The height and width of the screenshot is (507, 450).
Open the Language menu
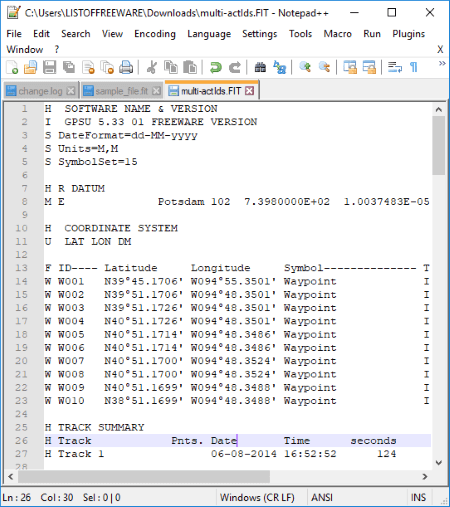pos(209,34)
